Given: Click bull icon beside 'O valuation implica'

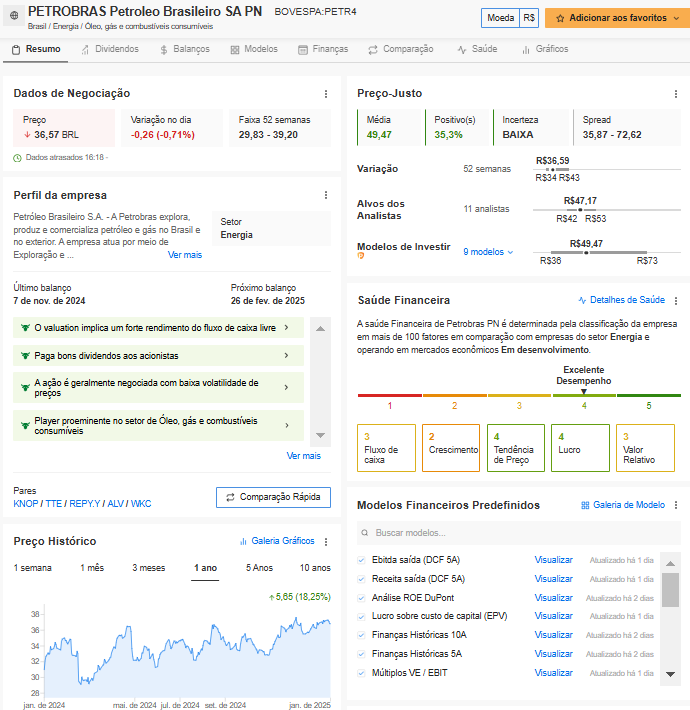Looking at the screenshot, I should tap(25, 328).
